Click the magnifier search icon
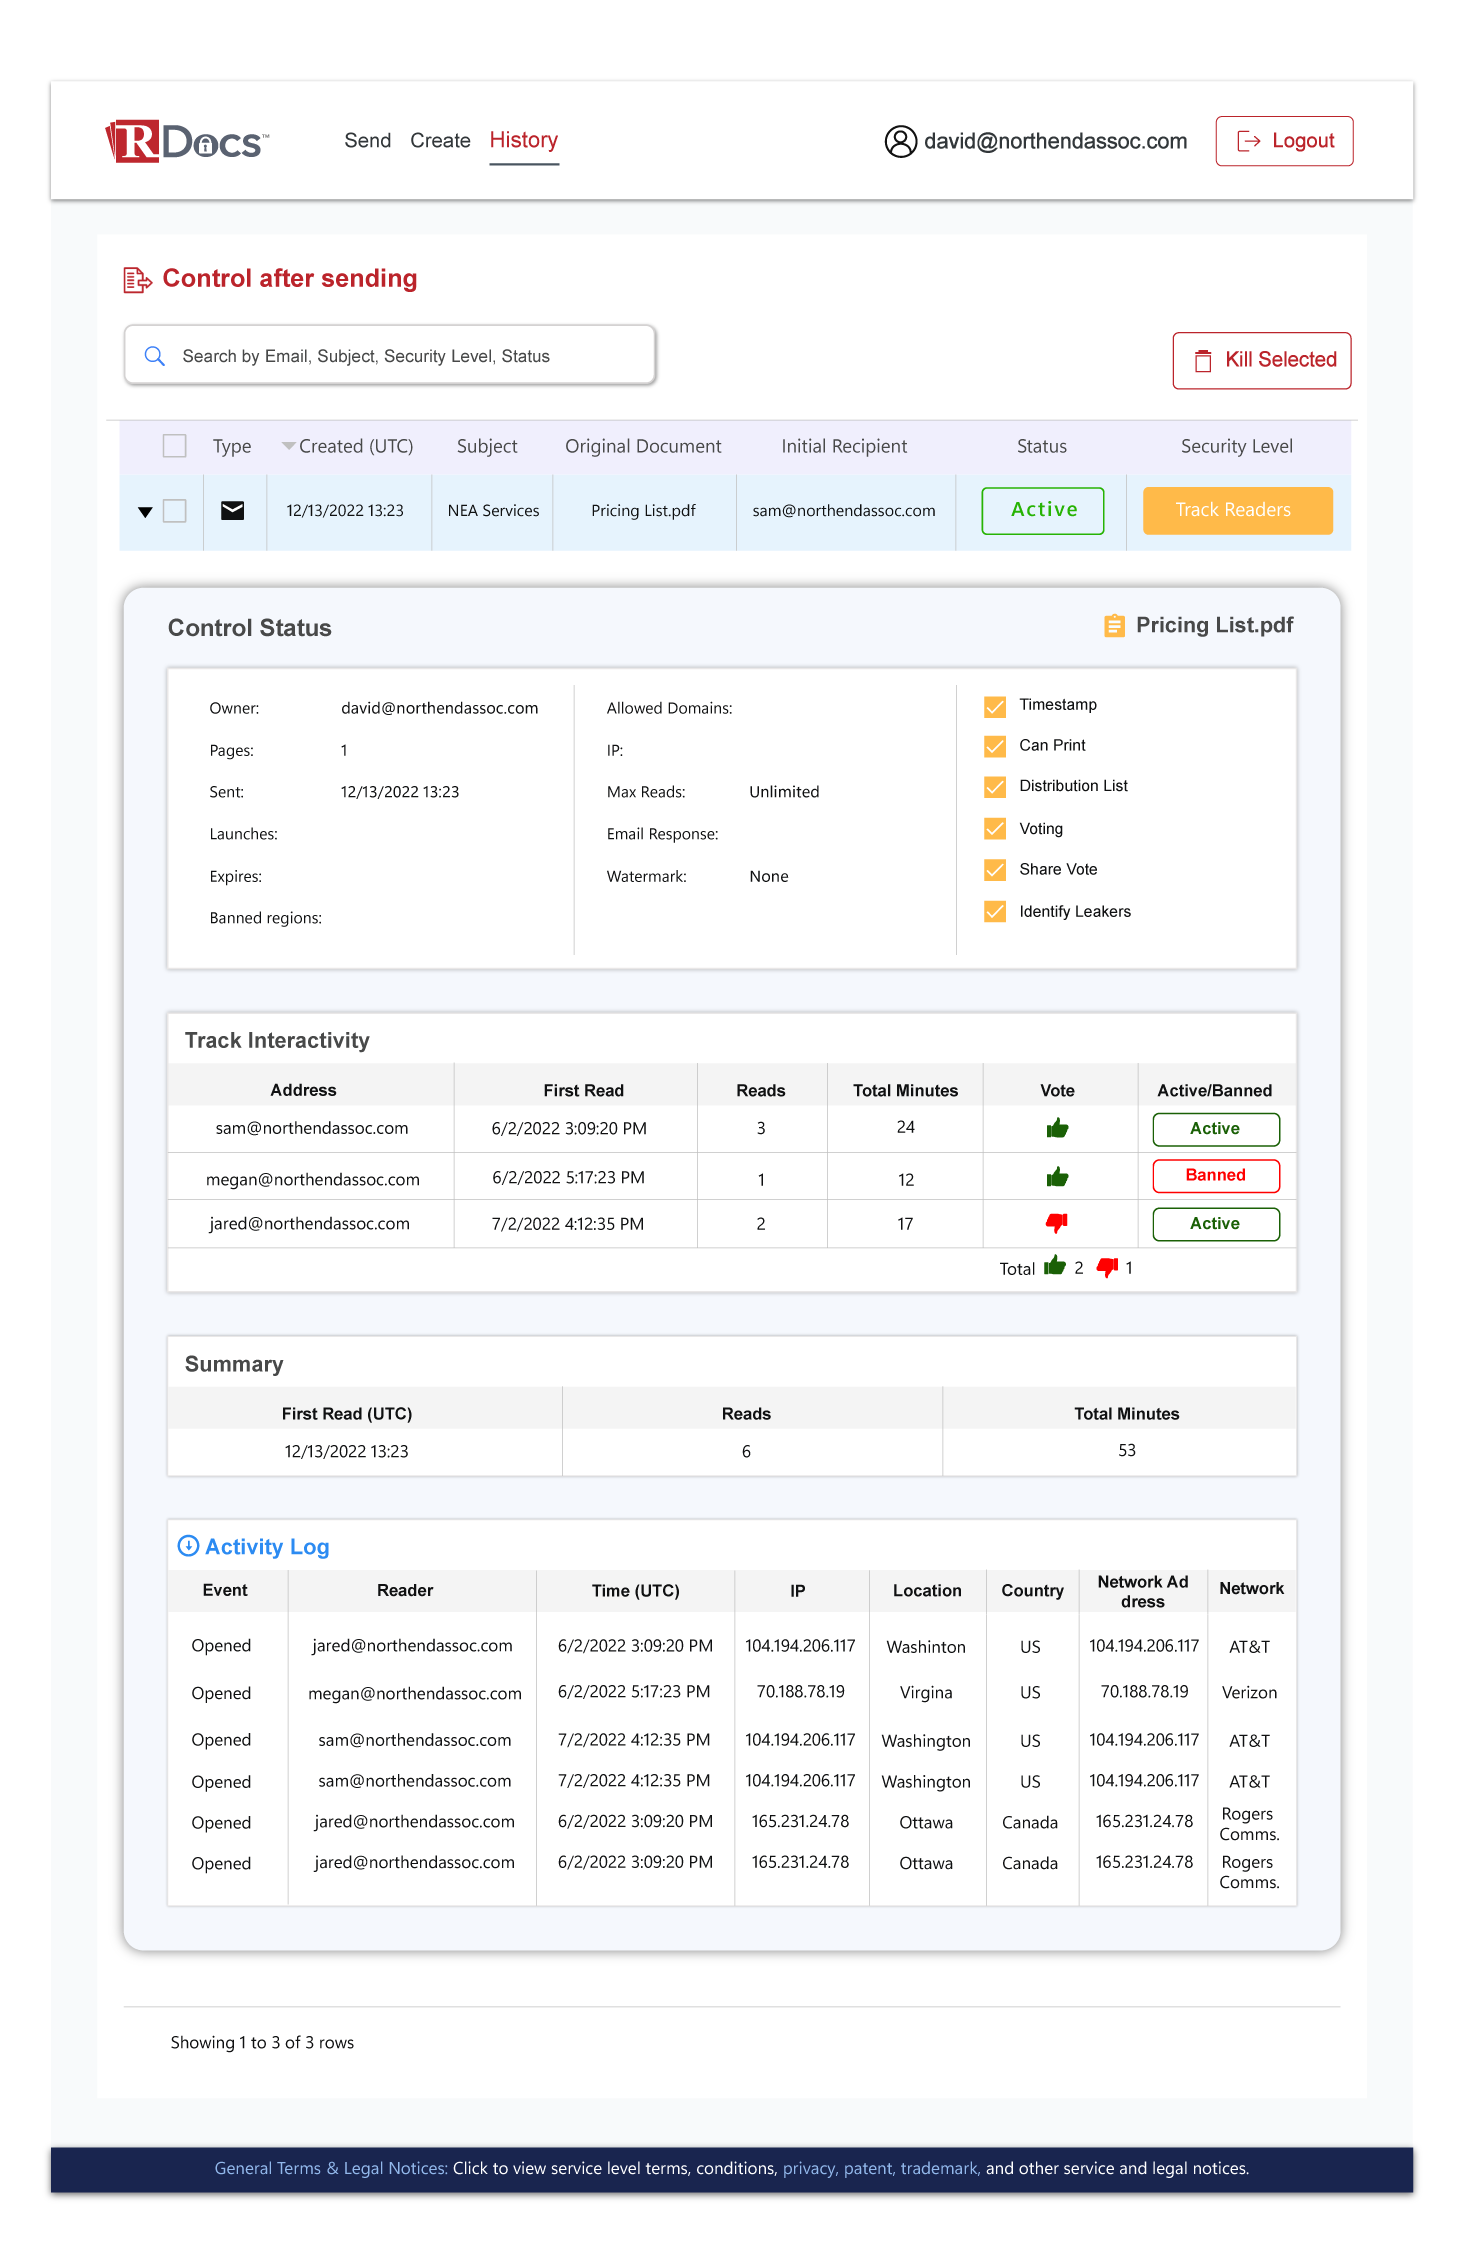 pos(155,356)
